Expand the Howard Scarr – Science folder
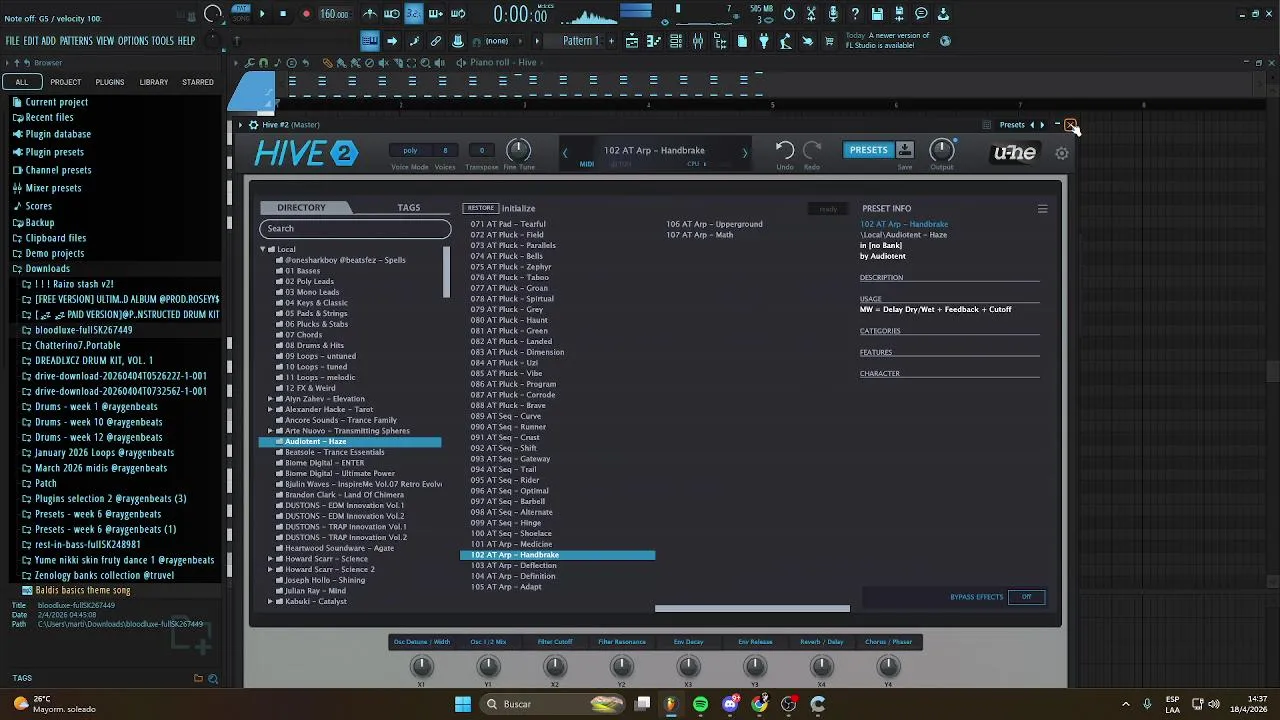 point(270,559)
